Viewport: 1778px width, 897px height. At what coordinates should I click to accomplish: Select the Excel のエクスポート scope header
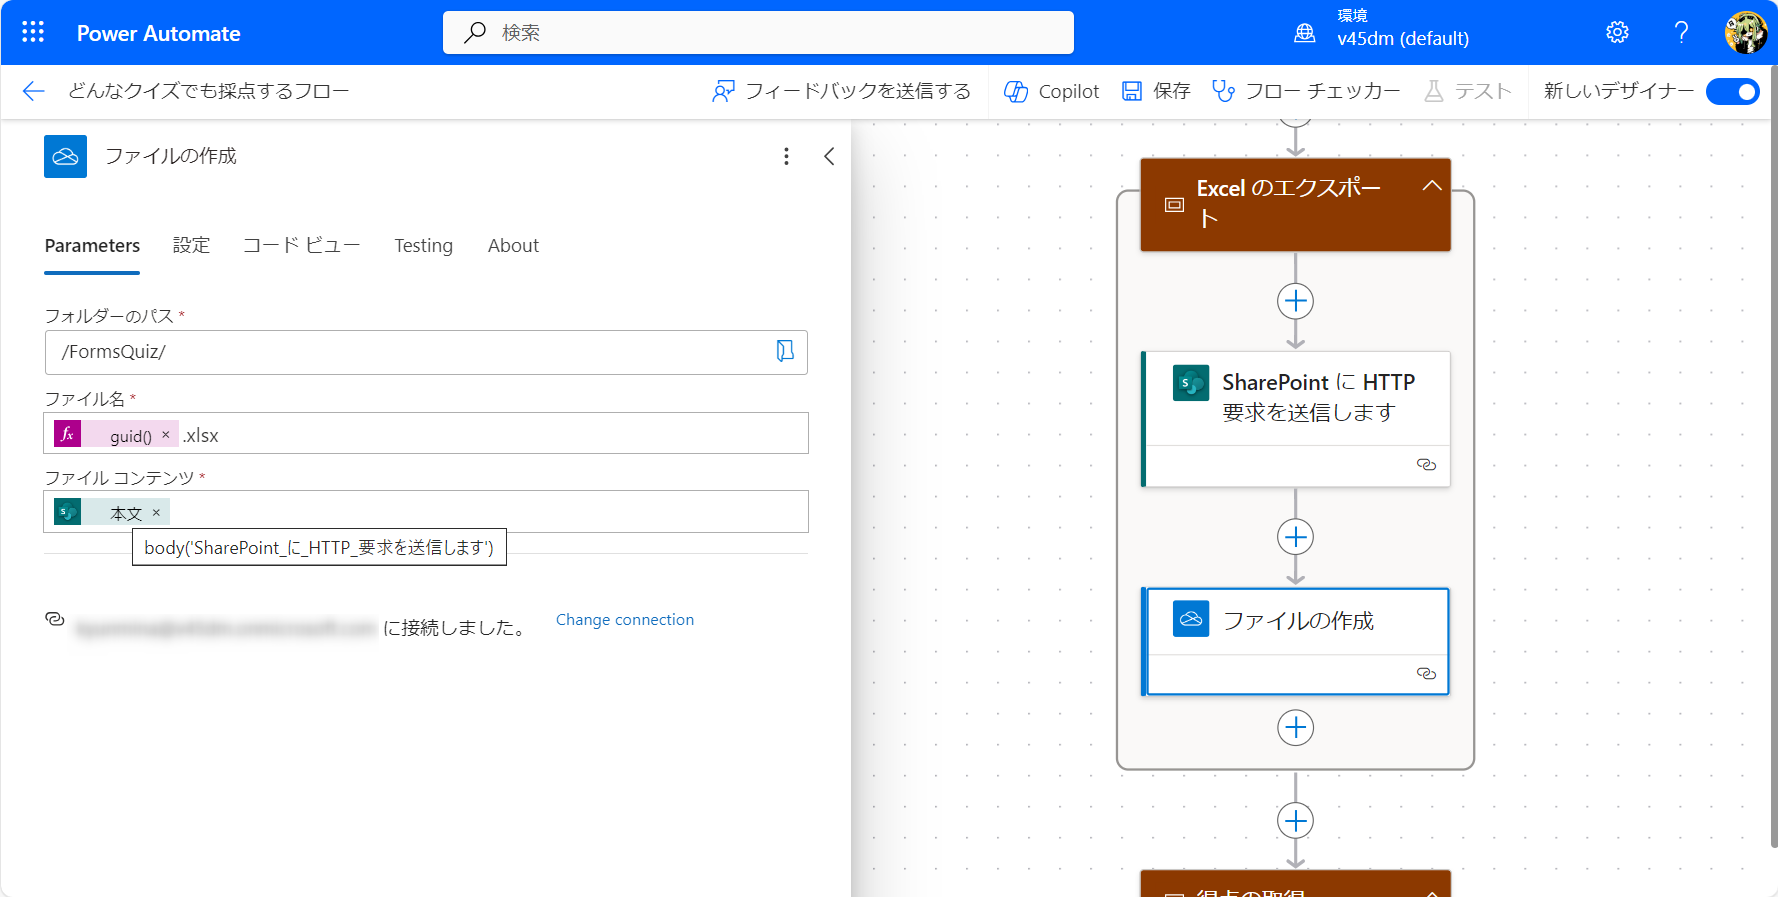1295,204
